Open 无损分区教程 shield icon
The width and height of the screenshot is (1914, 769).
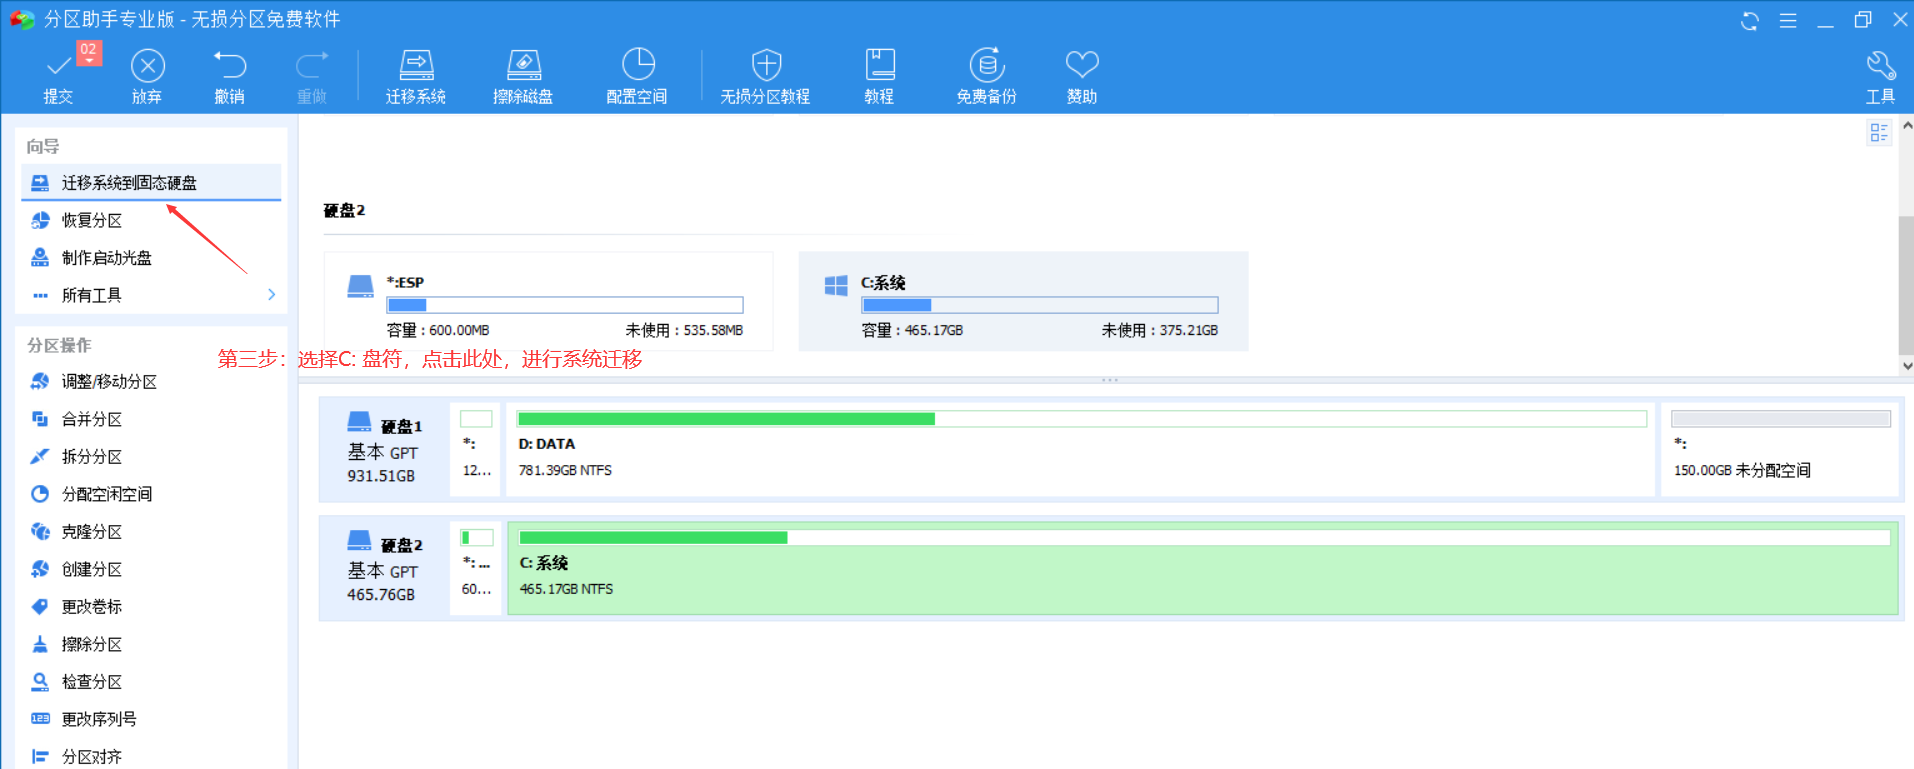pos(766,66)
